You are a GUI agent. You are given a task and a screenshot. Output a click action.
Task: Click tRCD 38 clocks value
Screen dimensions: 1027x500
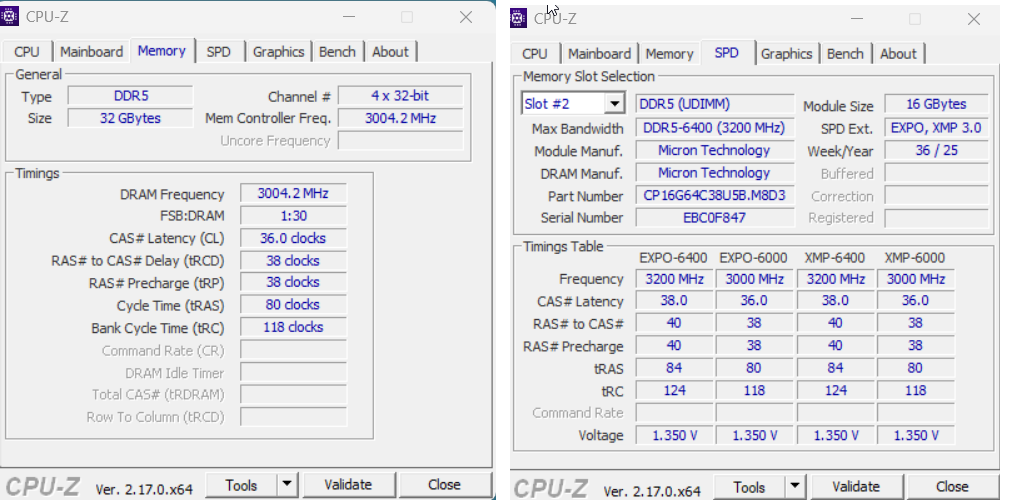coord(293,260)
